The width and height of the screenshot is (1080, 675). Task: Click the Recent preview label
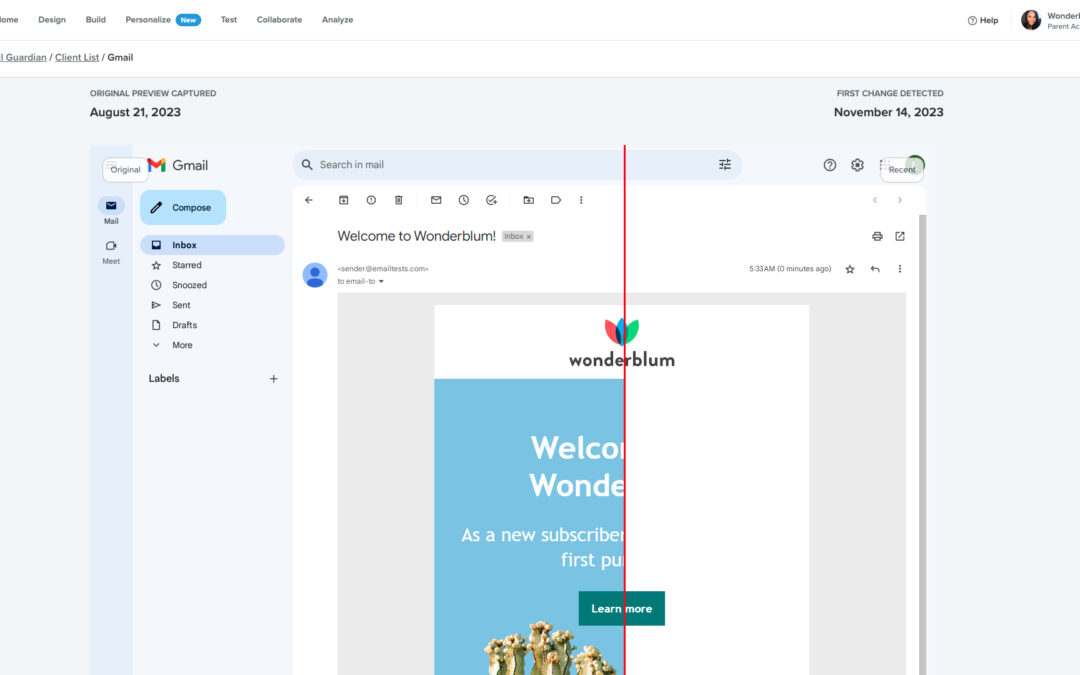tap(902, 169)
